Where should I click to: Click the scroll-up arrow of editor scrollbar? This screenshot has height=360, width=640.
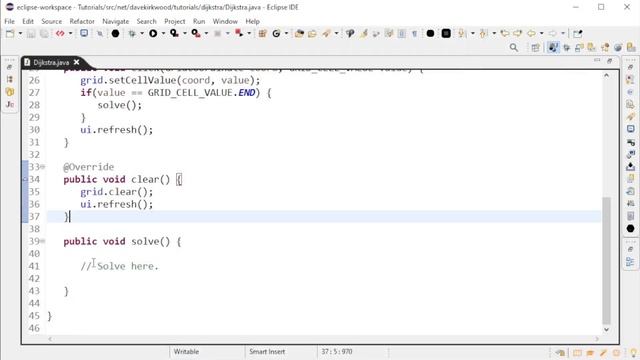607,76
